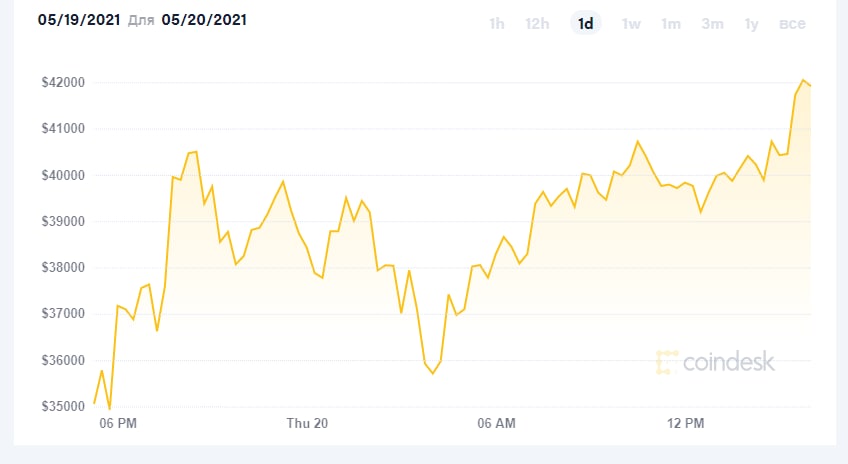Click the $37000 y-axis label
Screen dimensions: 848x464
pyautogui.click(x=63, y=314)
